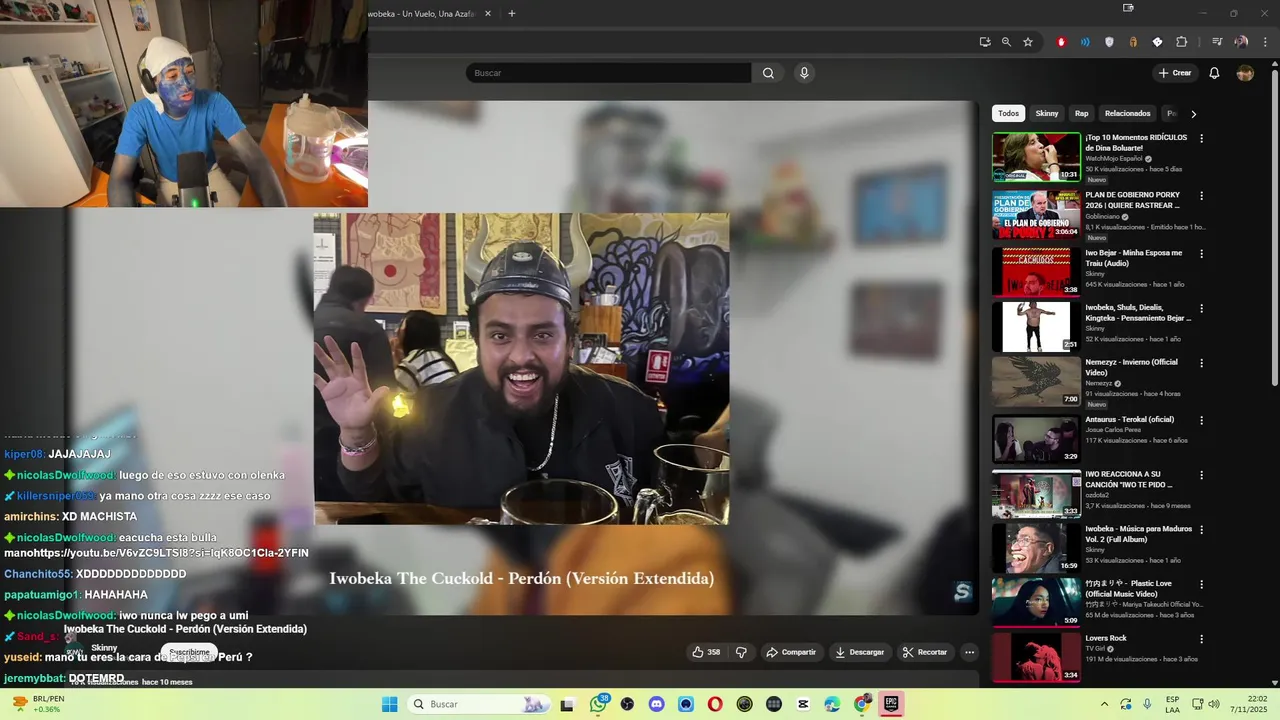The image size is (1280, 720).
Task: Click the zoom magnifier in address bar
Action: 1006,42
